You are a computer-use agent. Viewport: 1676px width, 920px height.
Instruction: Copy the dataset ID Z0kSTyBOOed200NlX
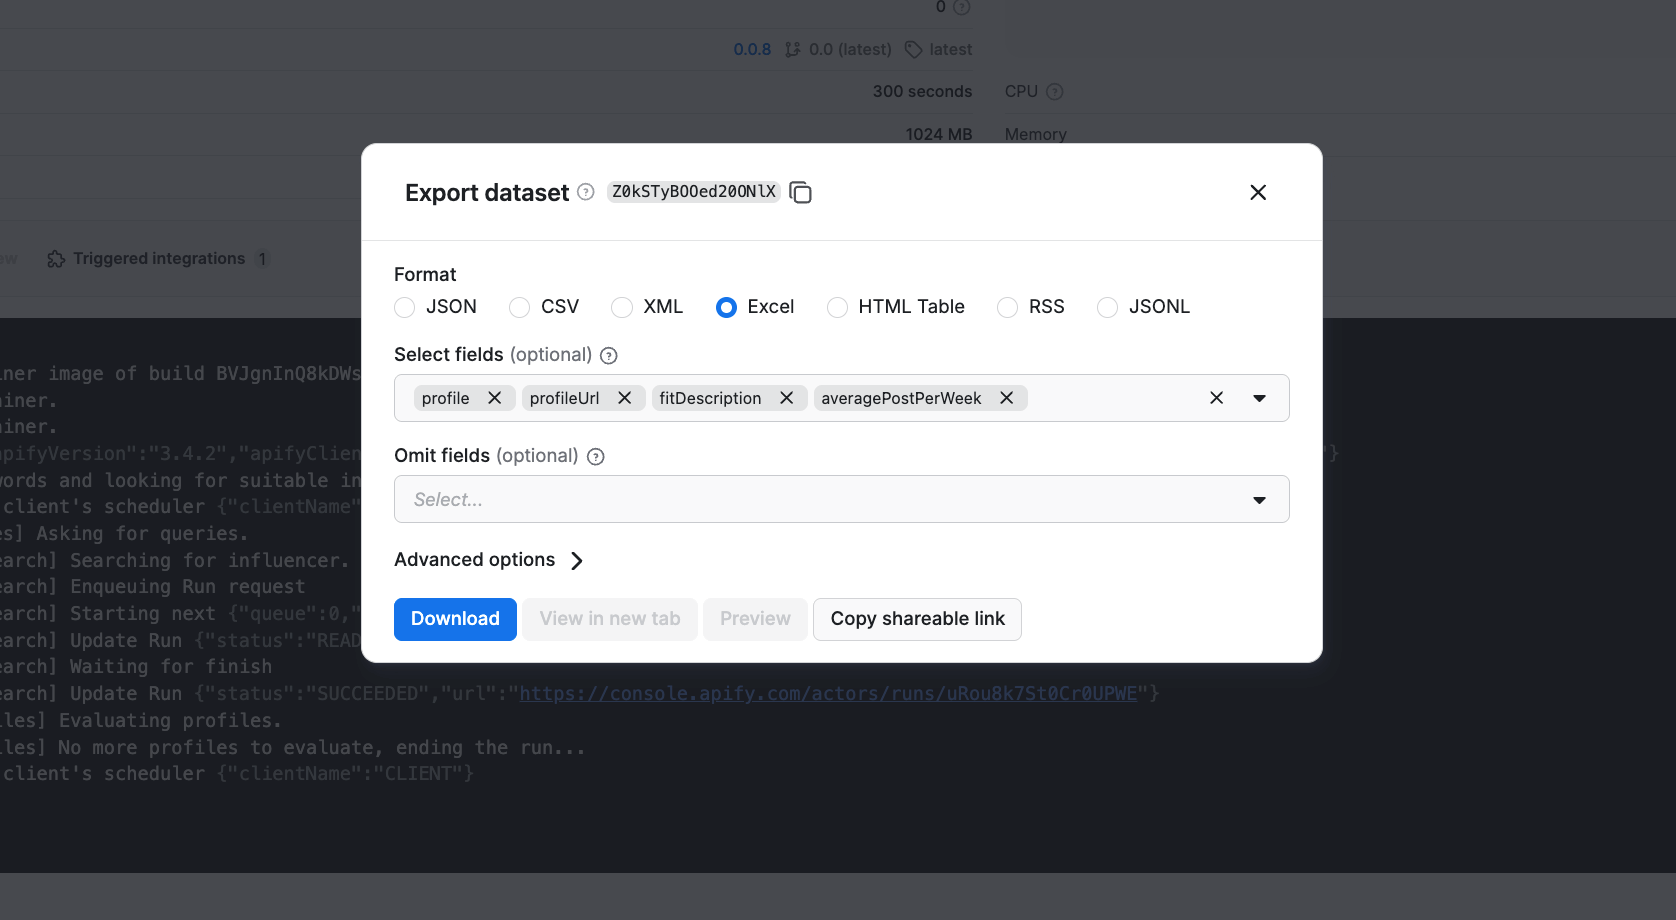[x=800, y=192]
